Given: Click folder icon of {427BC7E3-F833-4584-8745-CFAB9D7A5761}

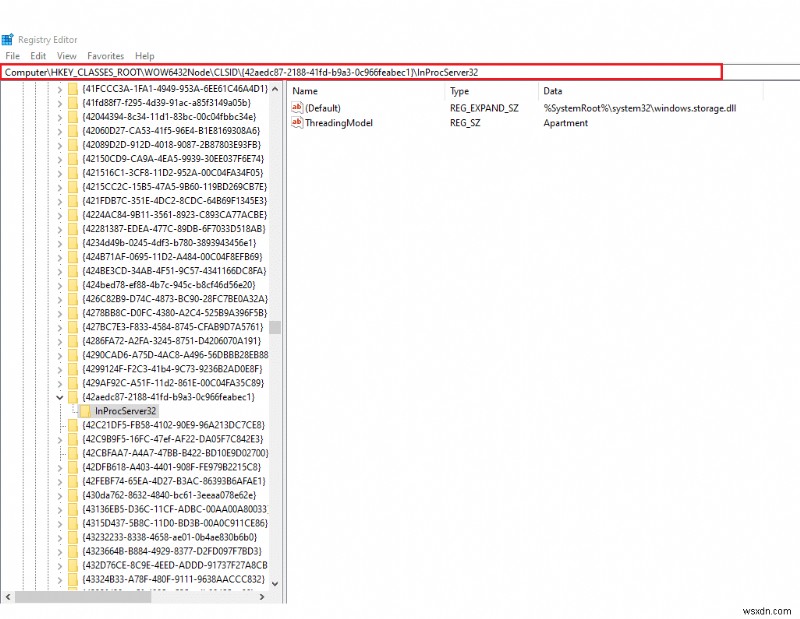Looking at the screenshot, I should (x=73, y=327).
